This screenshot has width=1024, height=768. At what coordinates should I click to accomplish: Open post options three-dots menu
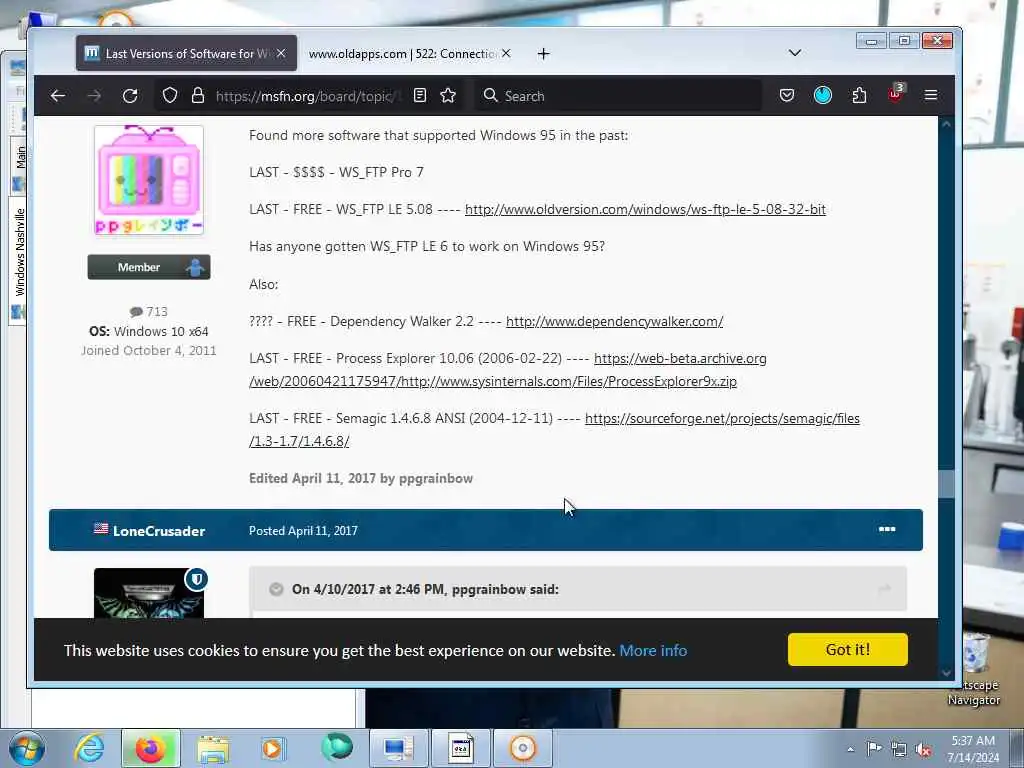[887, 529]
